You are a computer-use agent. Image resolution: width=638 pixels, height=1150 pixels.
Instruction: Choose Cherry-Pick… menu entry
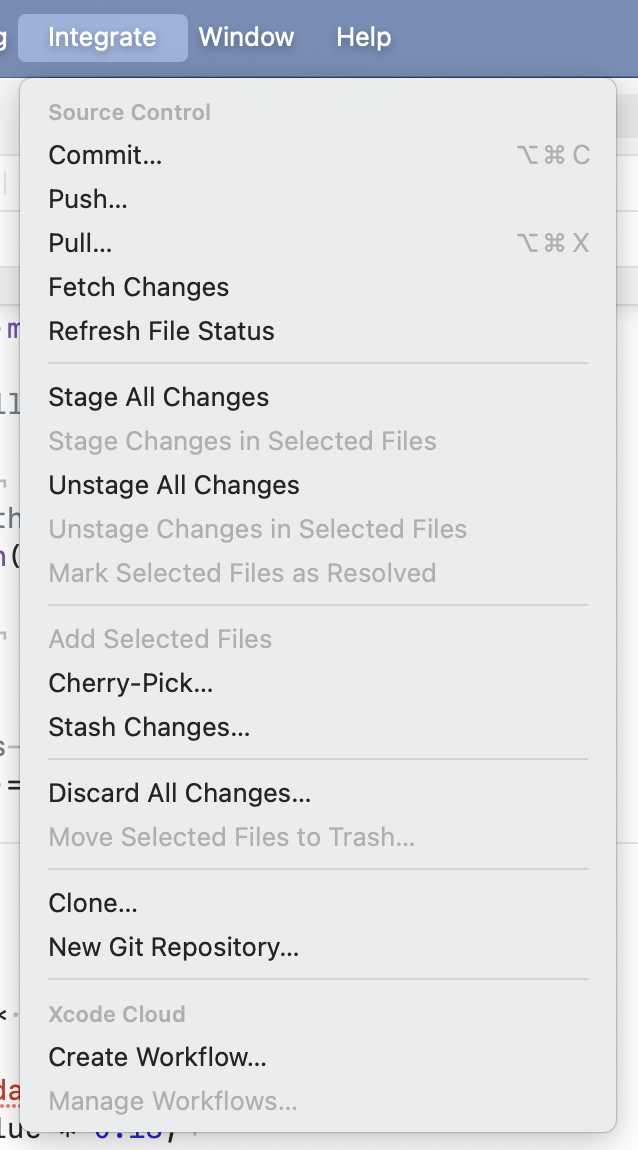[x=130, y=683]
